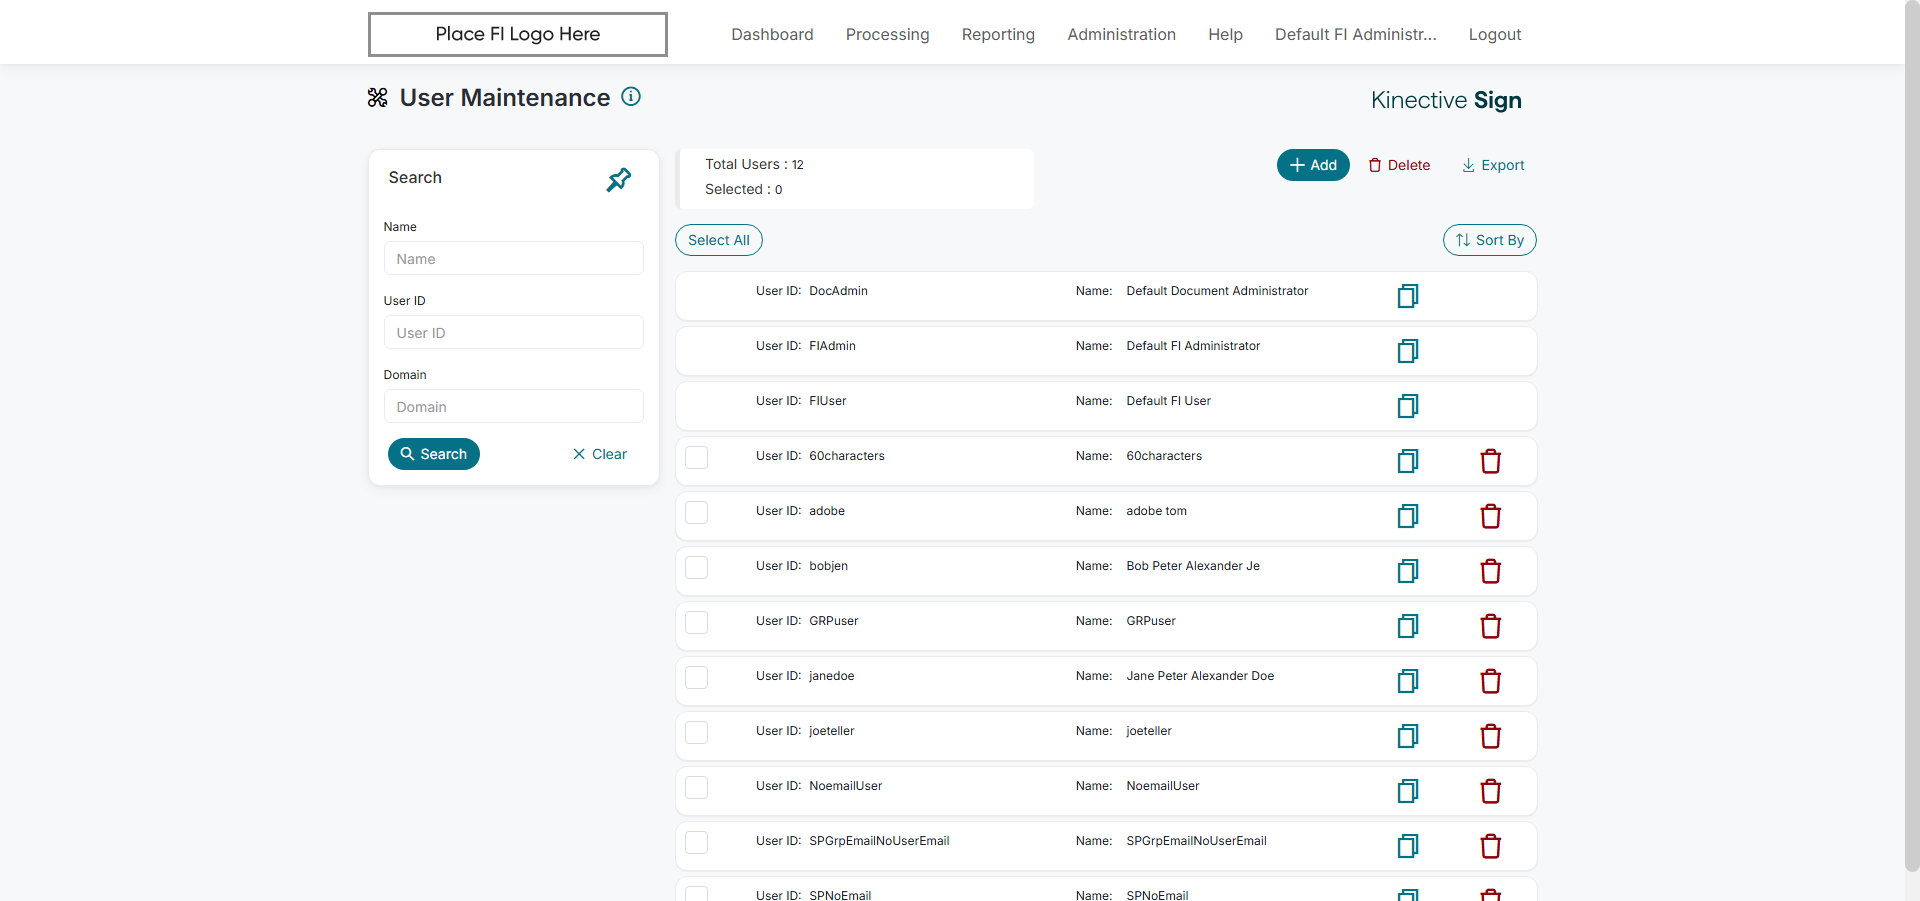Clear the search filters

click(x=600, y=454)
